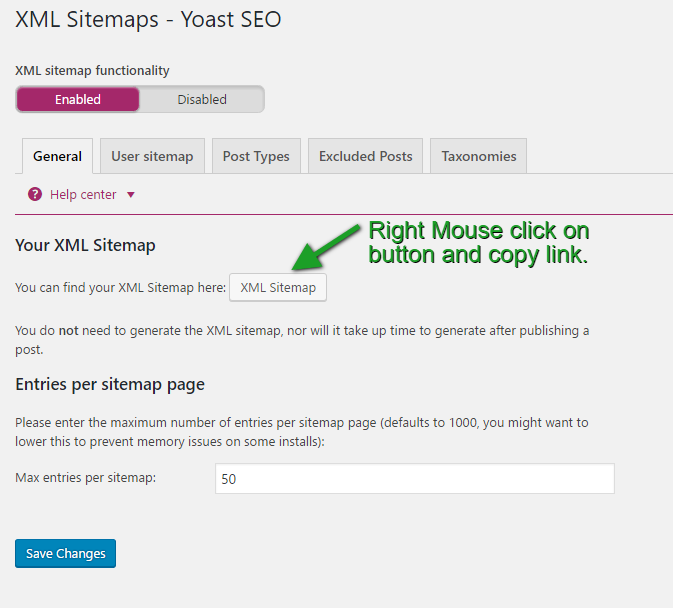Click the 'XML sitemap functionality' label

coord(92,70)
